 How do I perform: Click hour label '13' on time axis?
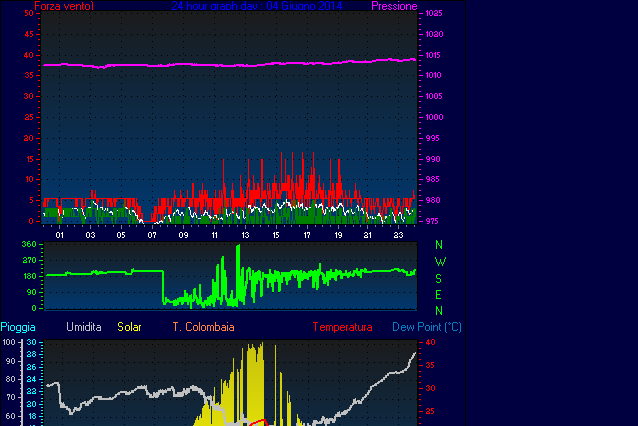(245, 235)
